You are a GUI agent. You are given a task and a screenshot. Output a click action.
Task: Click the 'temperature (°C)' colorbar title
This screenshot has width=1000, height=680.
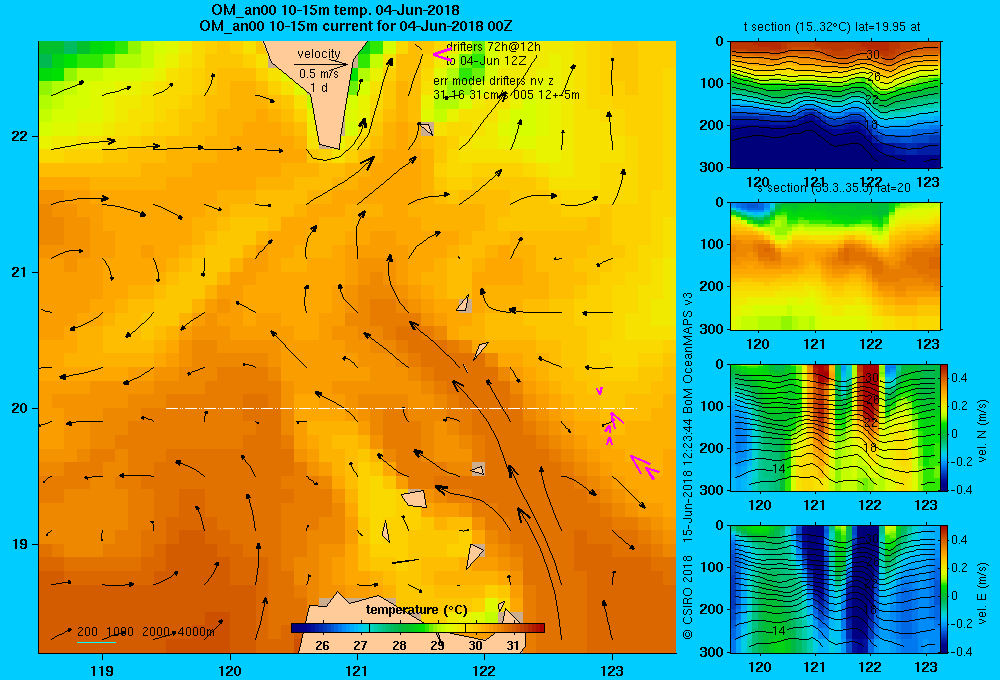click(416, 610)
